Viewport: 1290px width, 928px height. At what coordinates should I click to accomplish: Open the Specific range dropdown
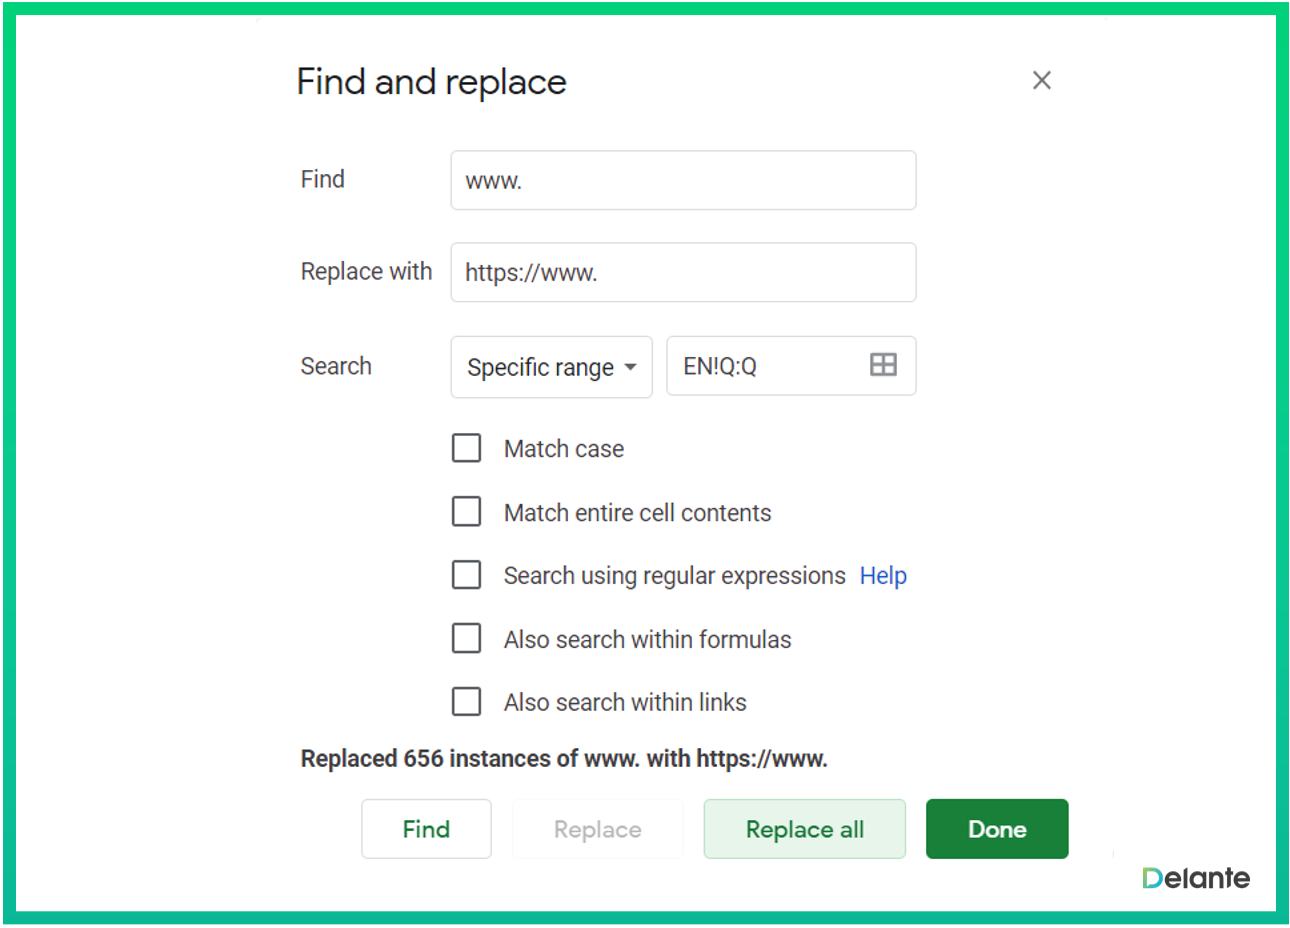551,367
